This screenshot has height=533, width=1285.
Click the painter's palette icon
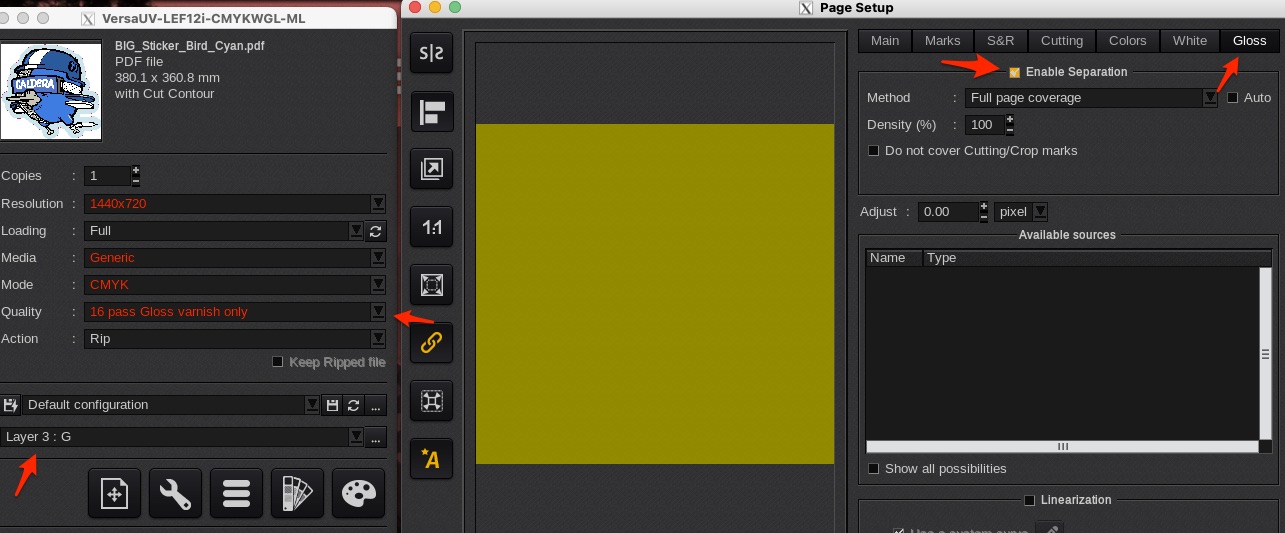(x=358, y=494)
